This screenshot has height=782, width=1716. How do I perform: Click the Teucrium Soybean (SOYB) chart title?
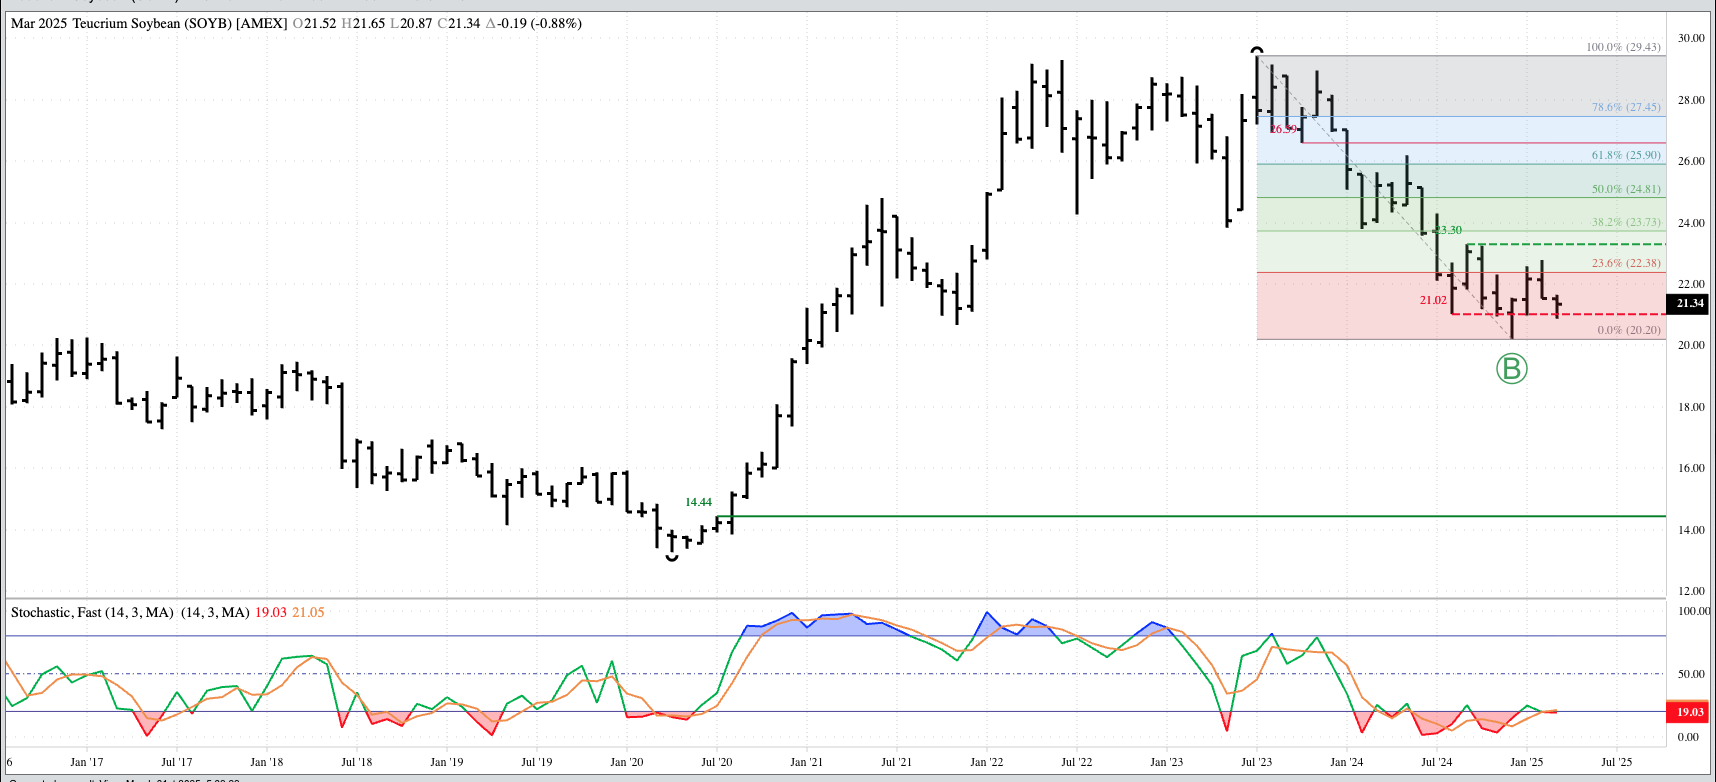tap(148, 23)
